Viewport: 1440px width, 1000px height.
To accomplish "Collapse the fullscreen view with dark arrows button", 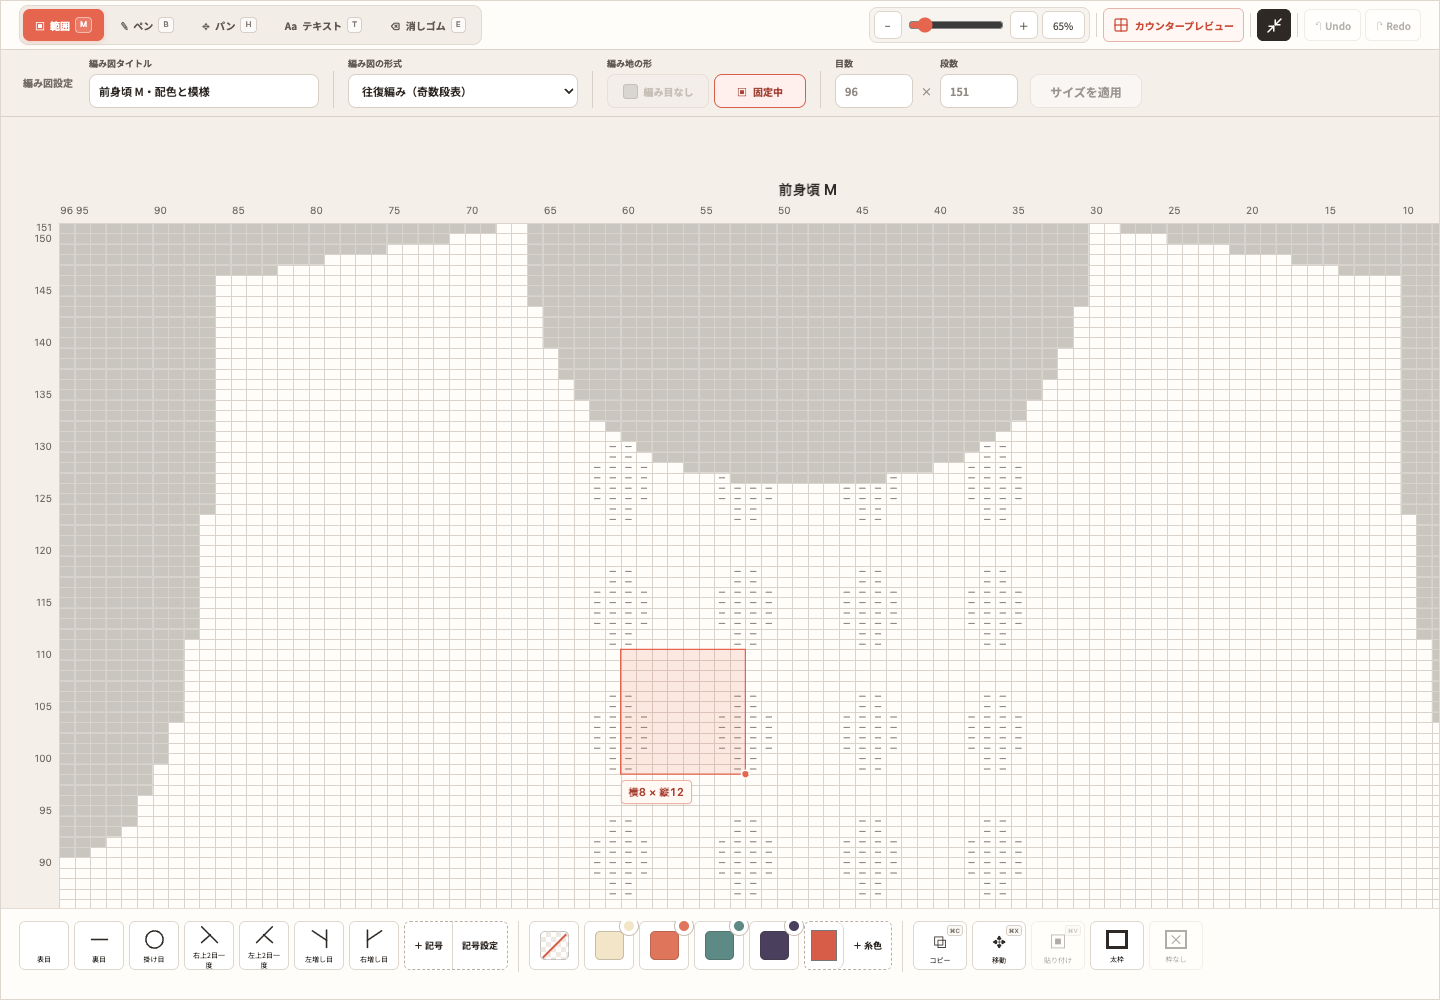I will 1274,25.
